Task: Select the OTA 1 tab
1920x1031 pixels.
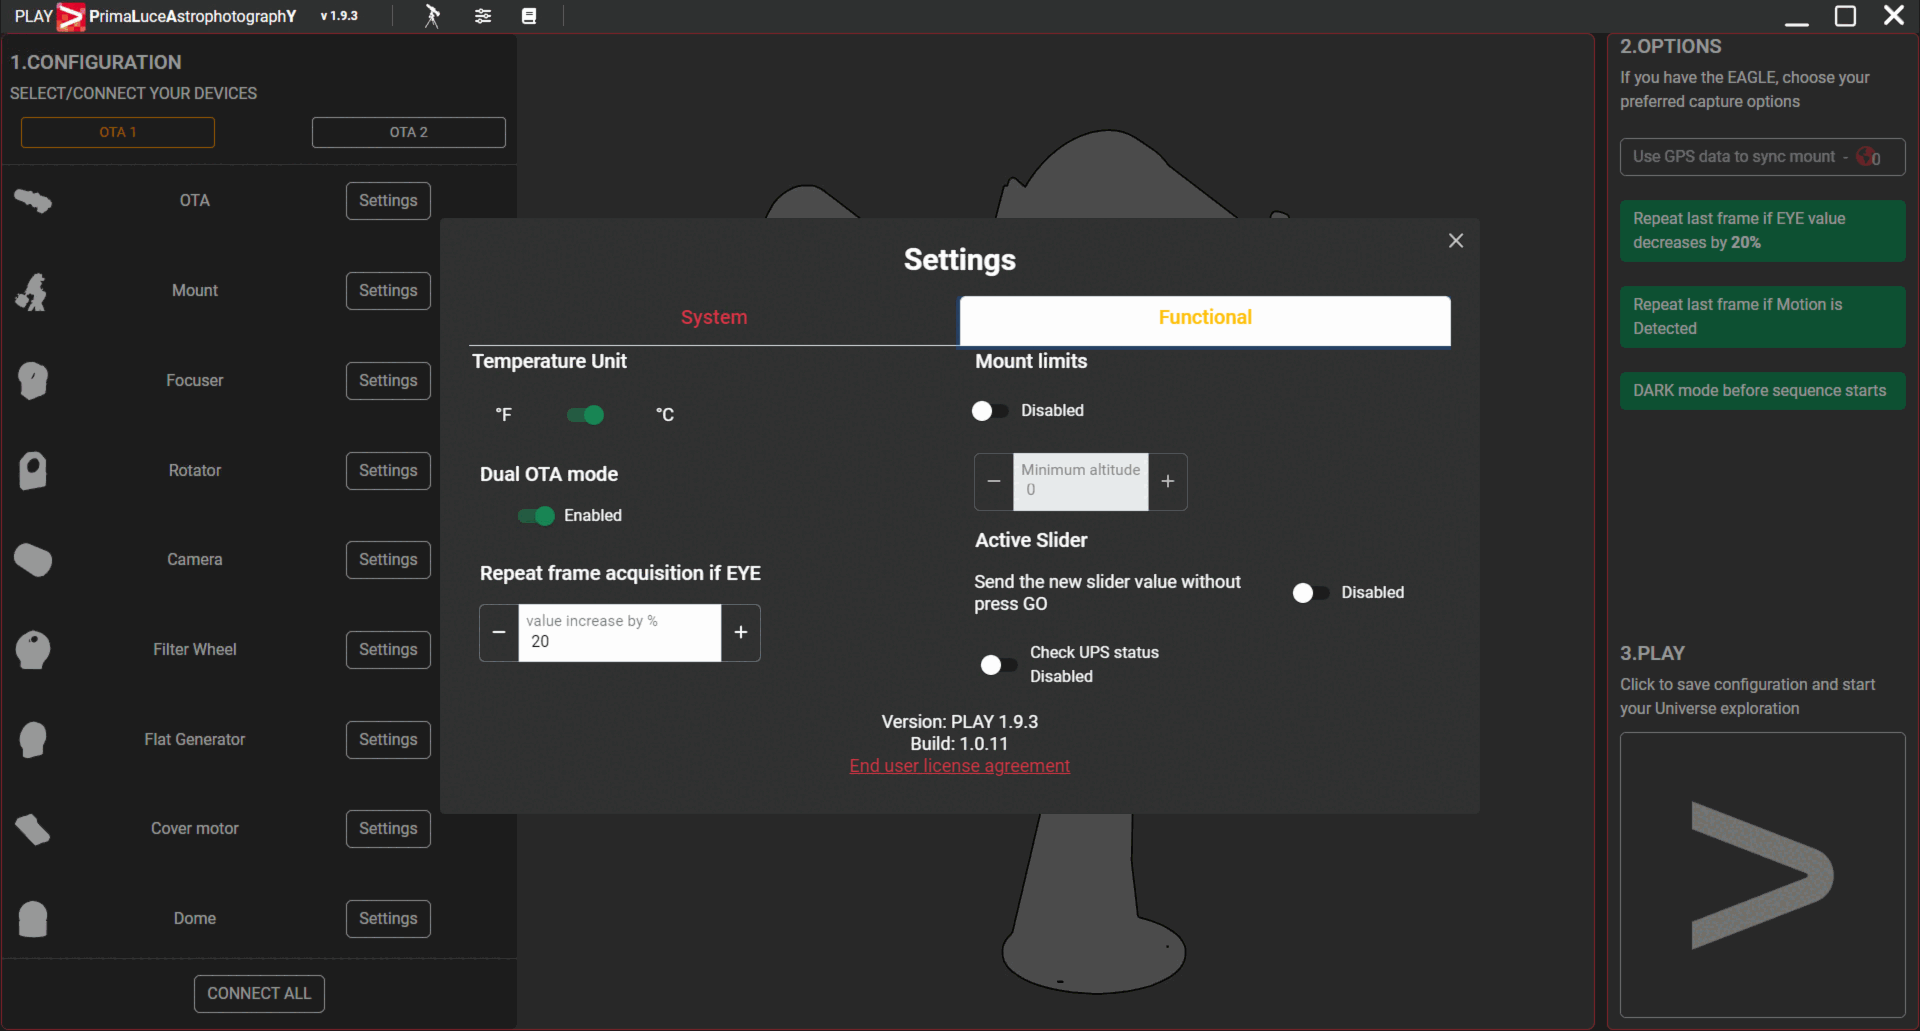Action: (x=118, y=133)
